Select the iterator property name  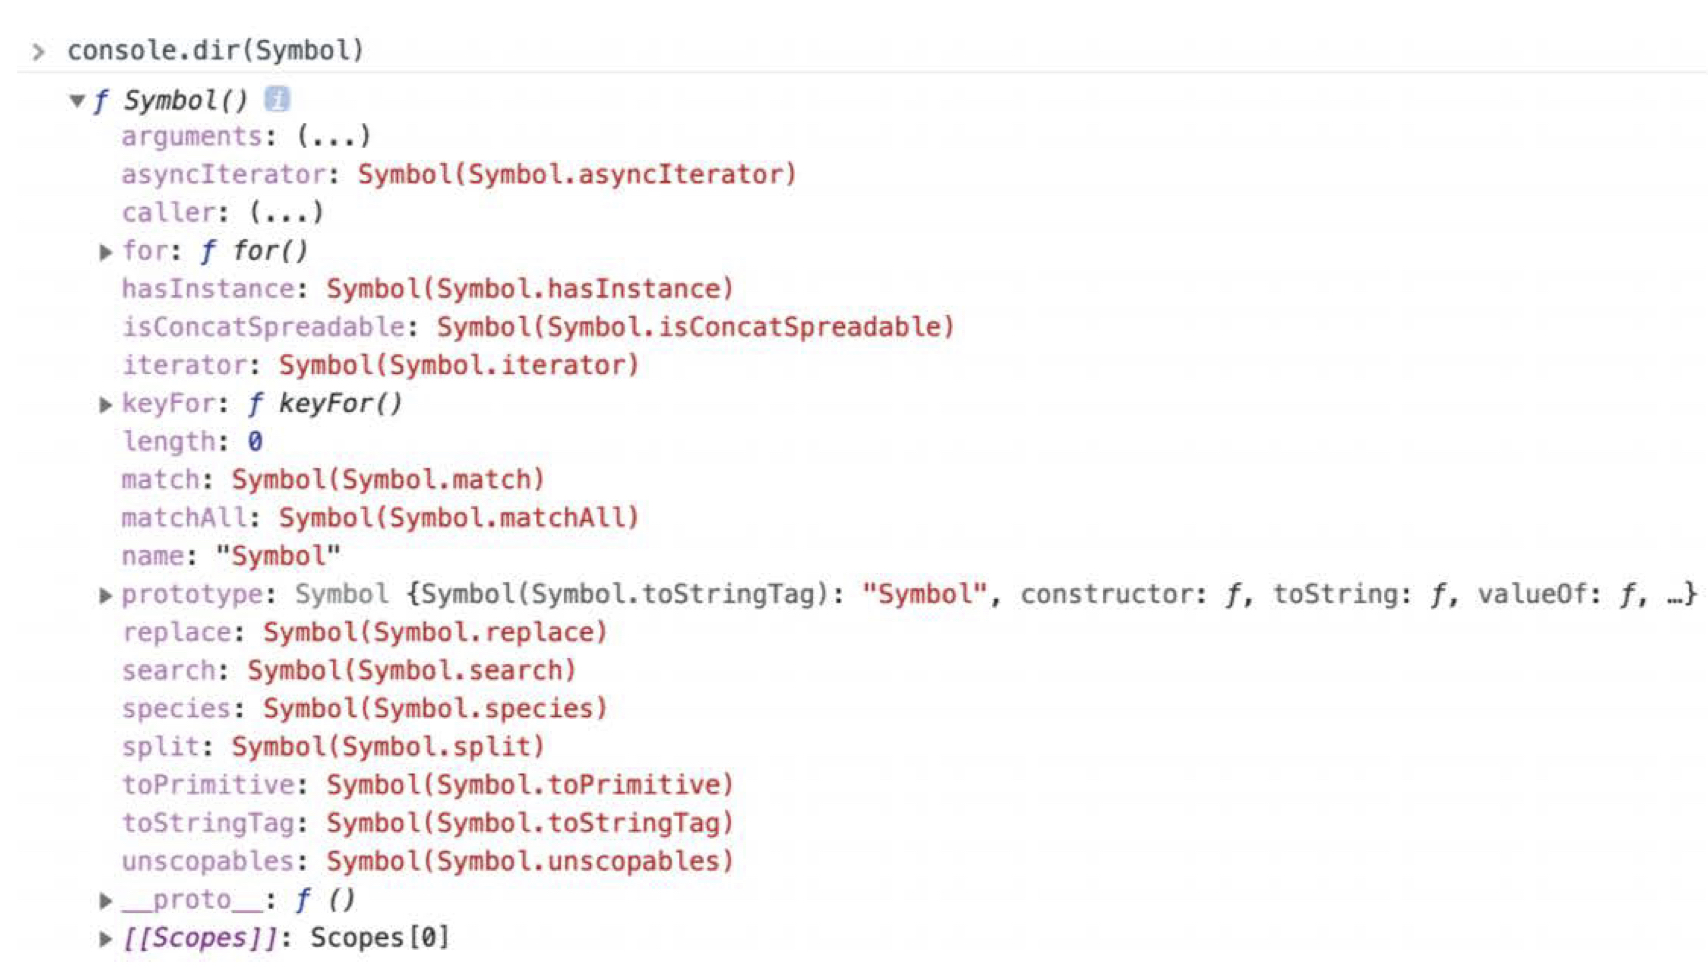184,365
